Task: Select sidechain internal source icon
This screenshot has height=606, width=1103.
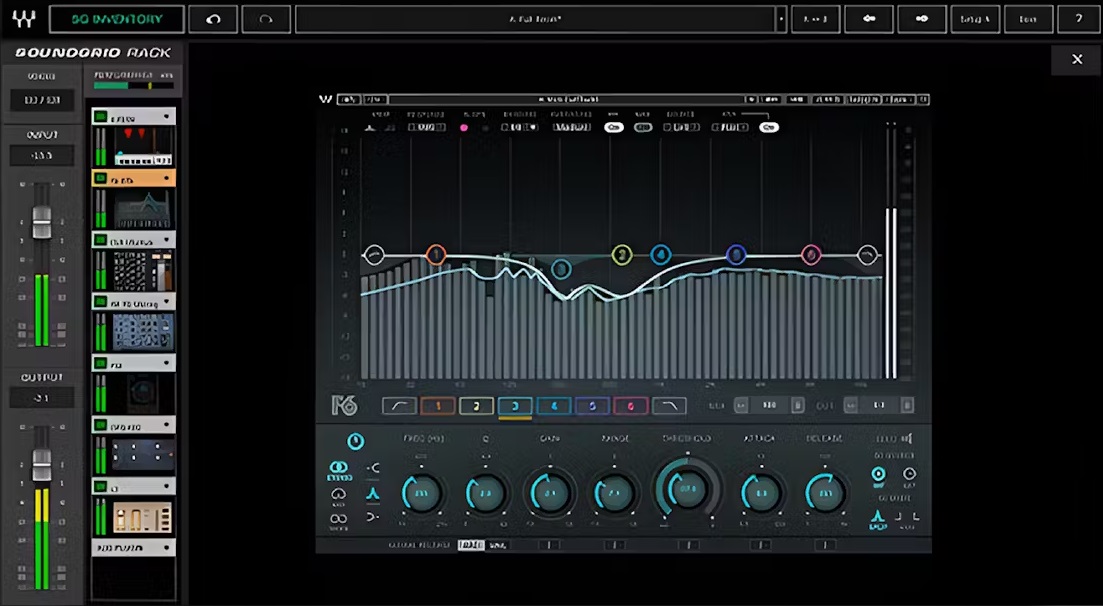Action: pyautogui.click(x=879, y=474)
